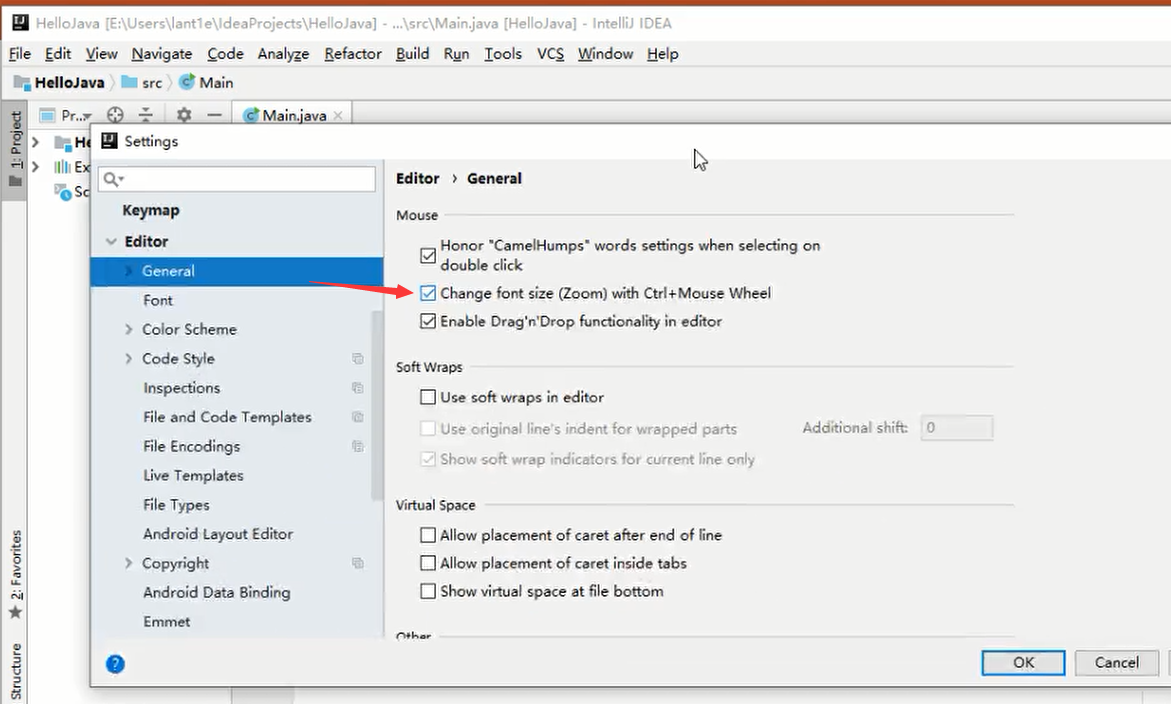Click the Additional shift value field

click(x=957, y=428)
